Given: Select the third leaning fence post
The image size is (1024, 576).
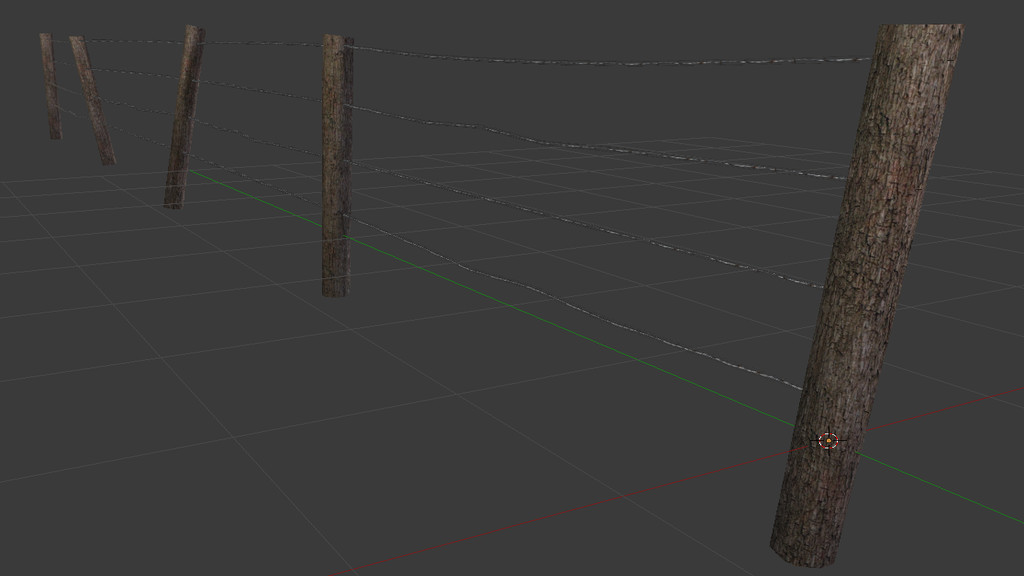Looking at the screenshot, I should point(183,120).
